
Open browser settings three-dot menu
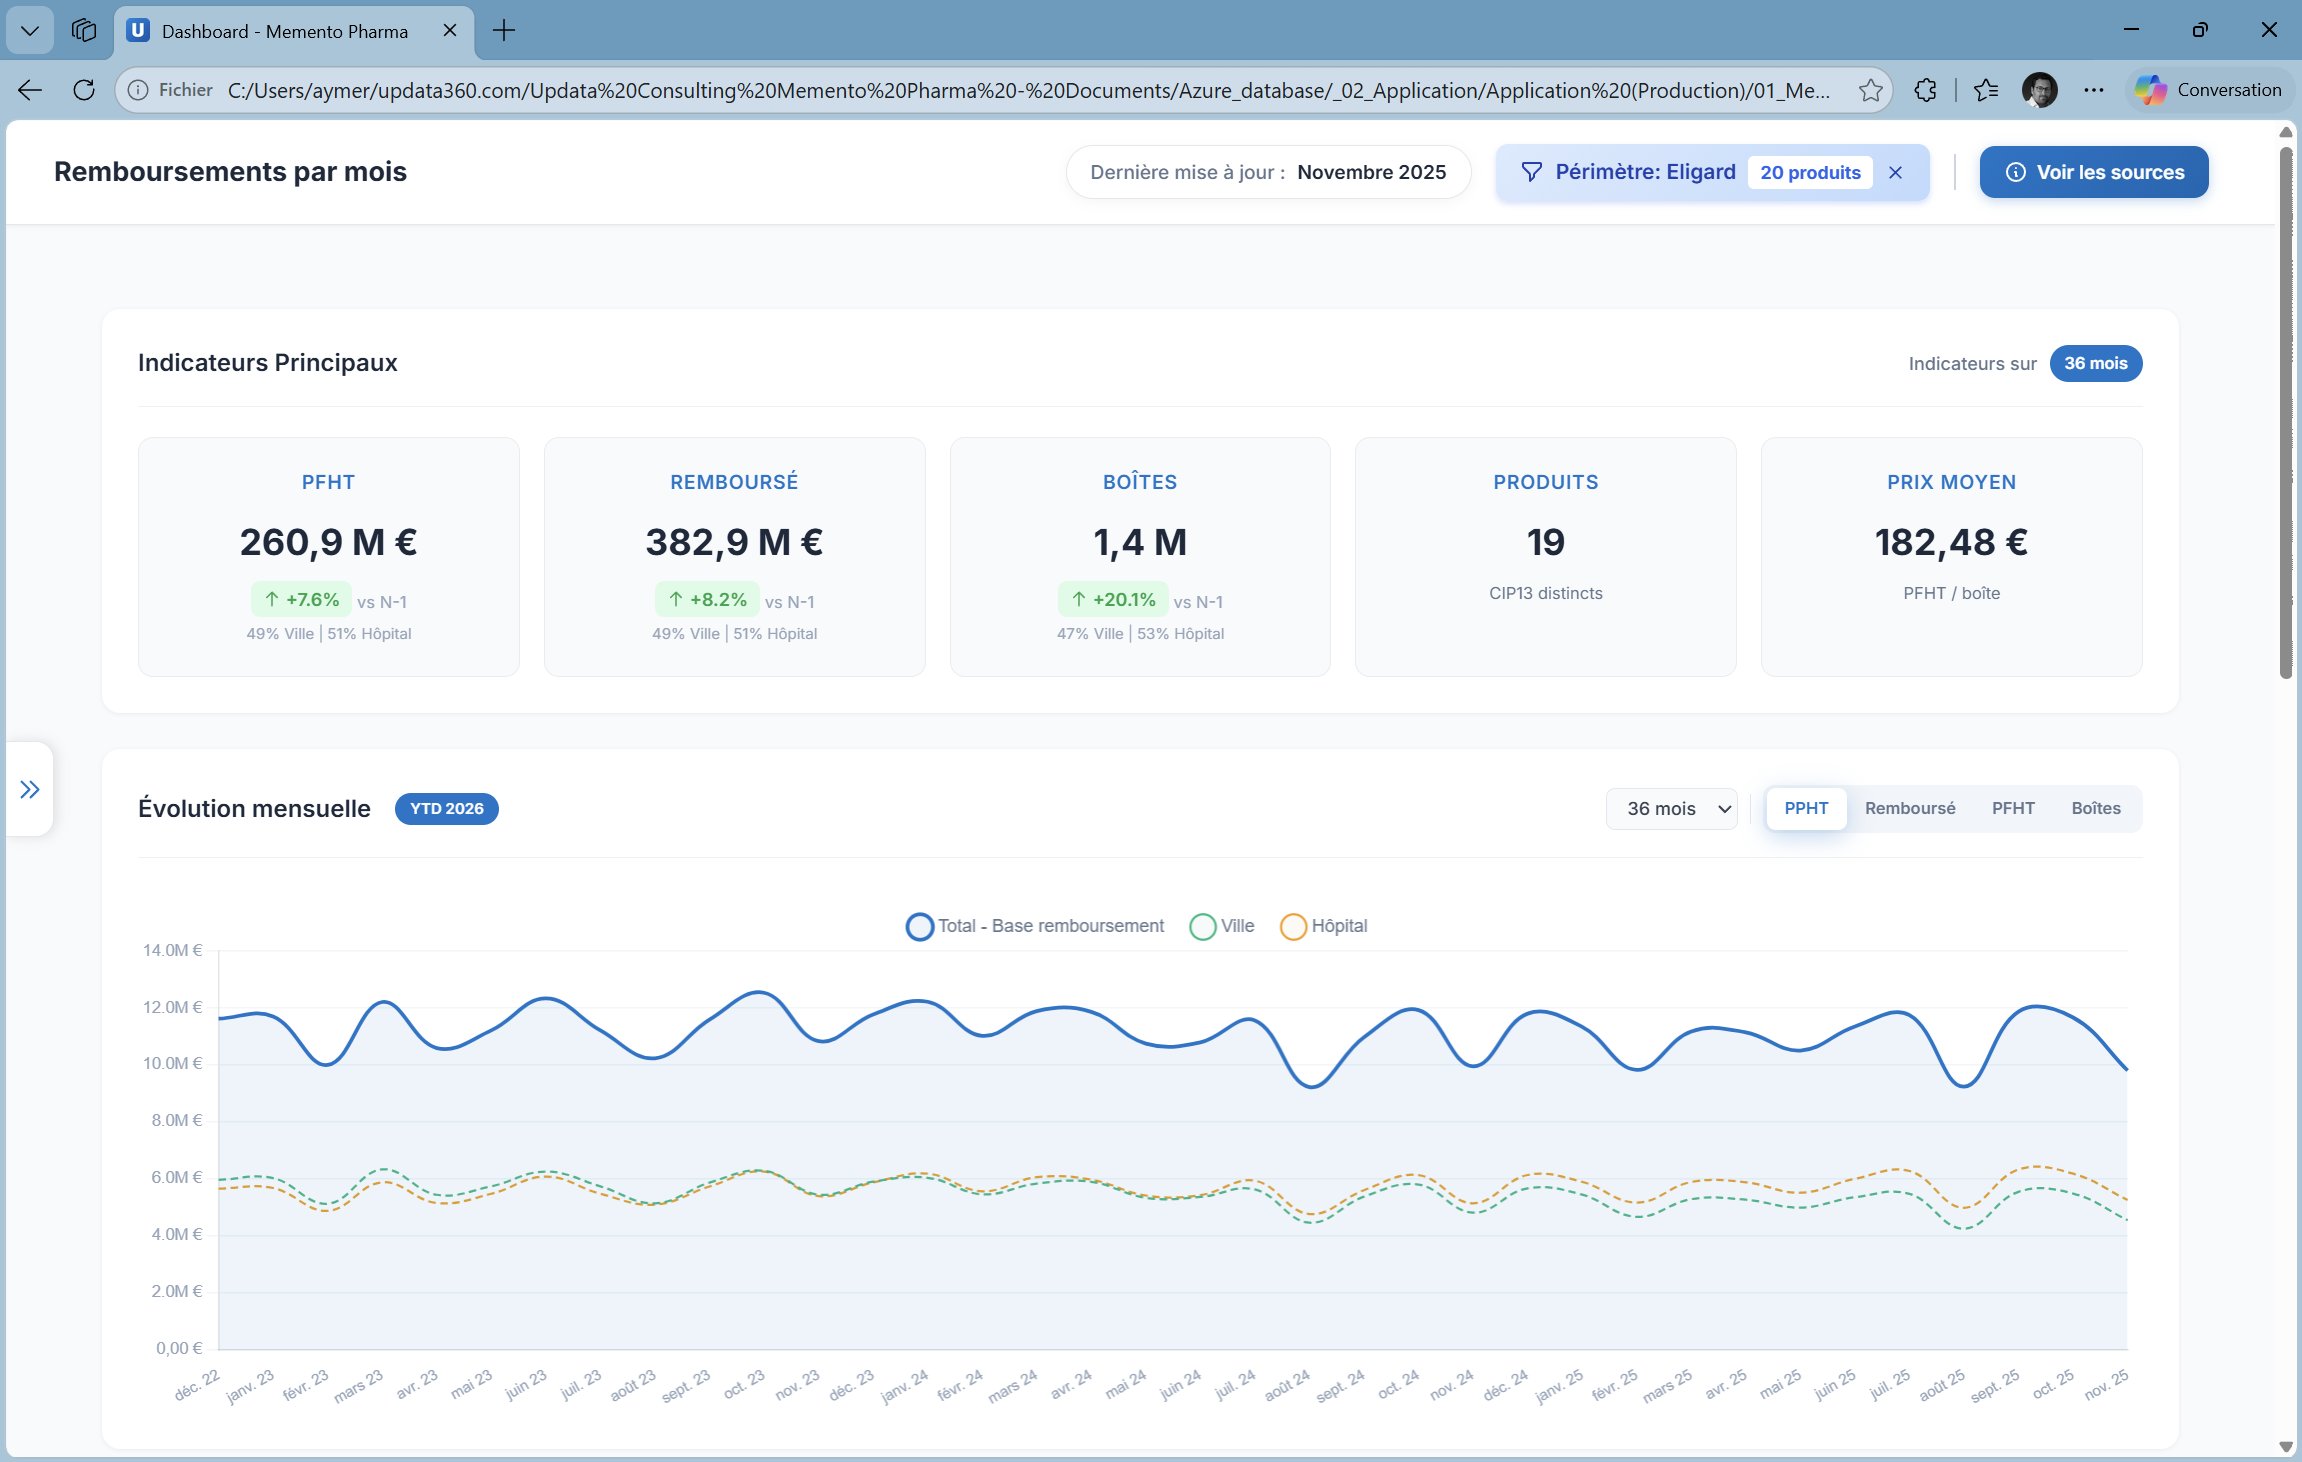point(2093,90)
